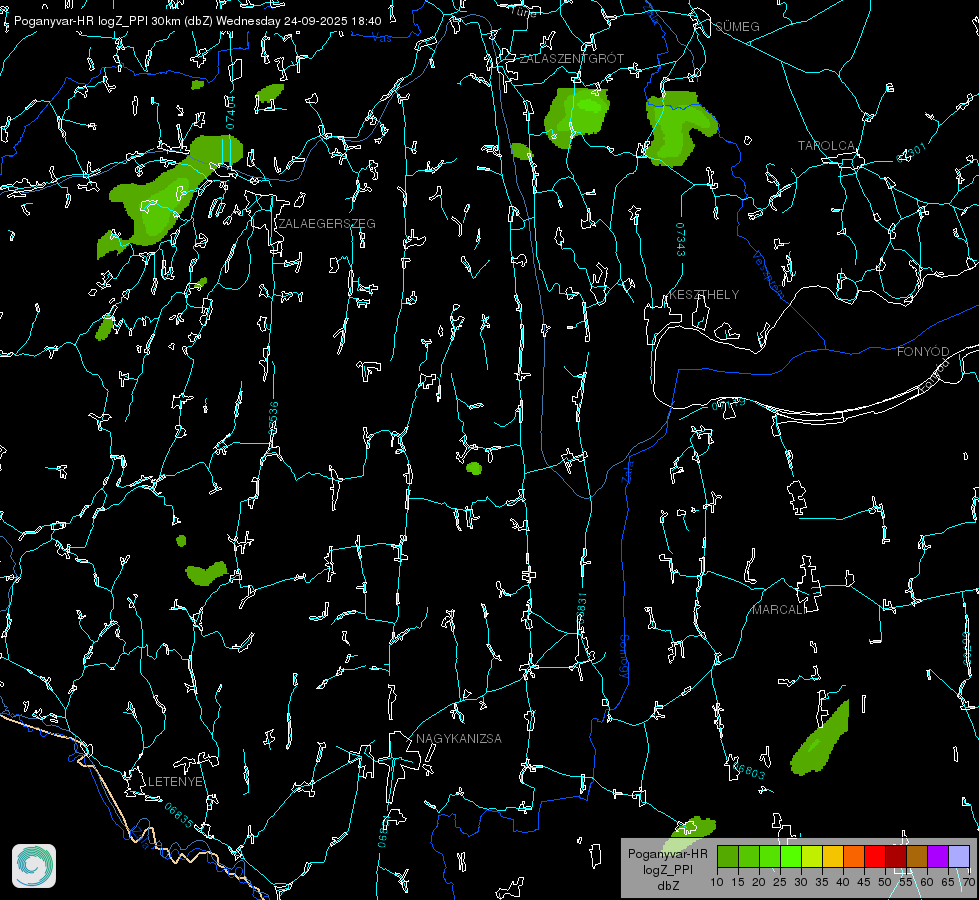Click the SÜMEG town label
The width and height of the screenshot is (979, 900).
click(737, 26)
